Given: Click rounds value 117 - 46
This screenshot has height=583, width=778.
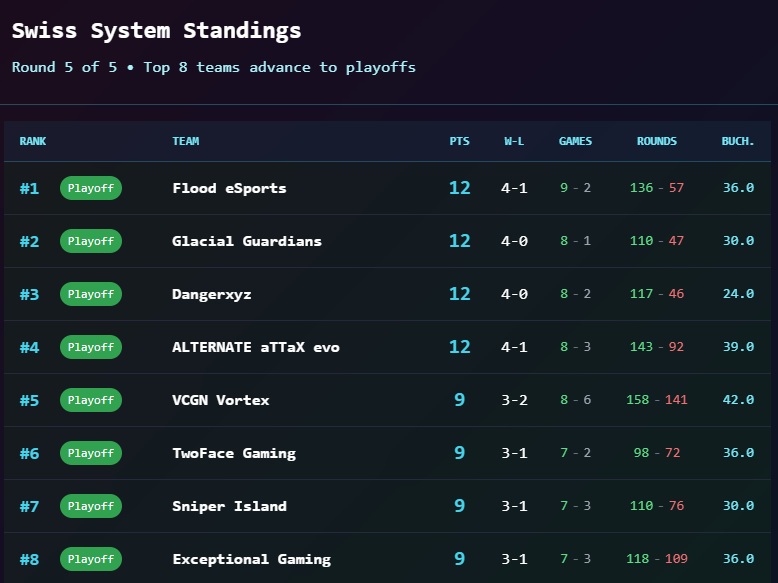Looking at the screenshot, I should [x=657, y=294].
